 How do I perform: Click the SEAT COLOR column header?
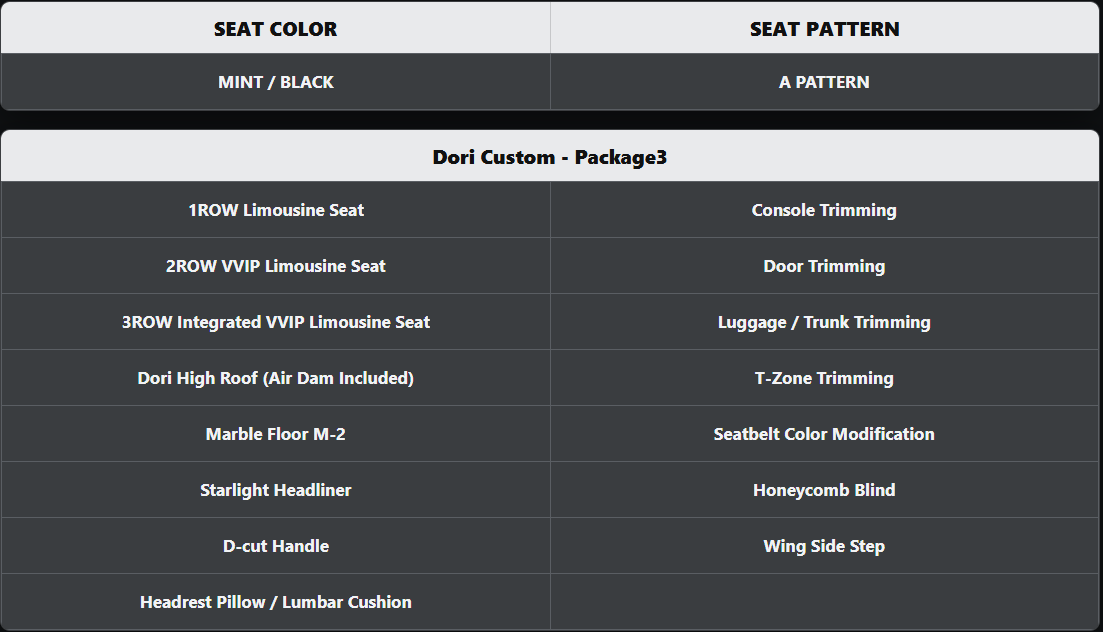click(x=275, y=29)
